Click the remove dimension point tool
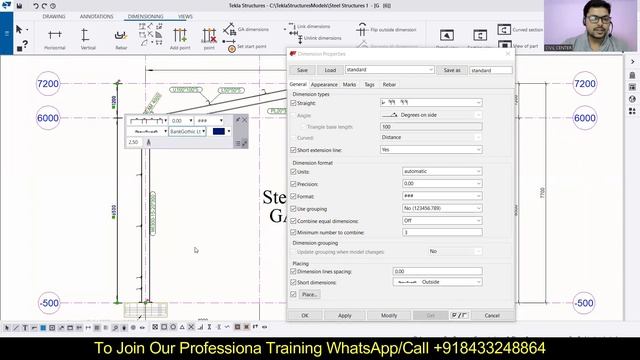The height and width of the screenshot is (360, 640). point(209,39)
